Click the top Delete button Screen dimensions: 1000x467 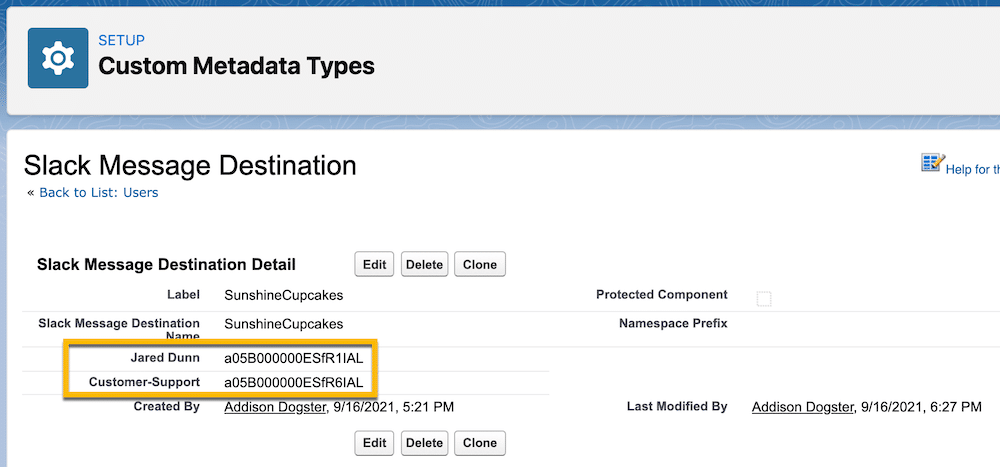[x=425, y=265]
